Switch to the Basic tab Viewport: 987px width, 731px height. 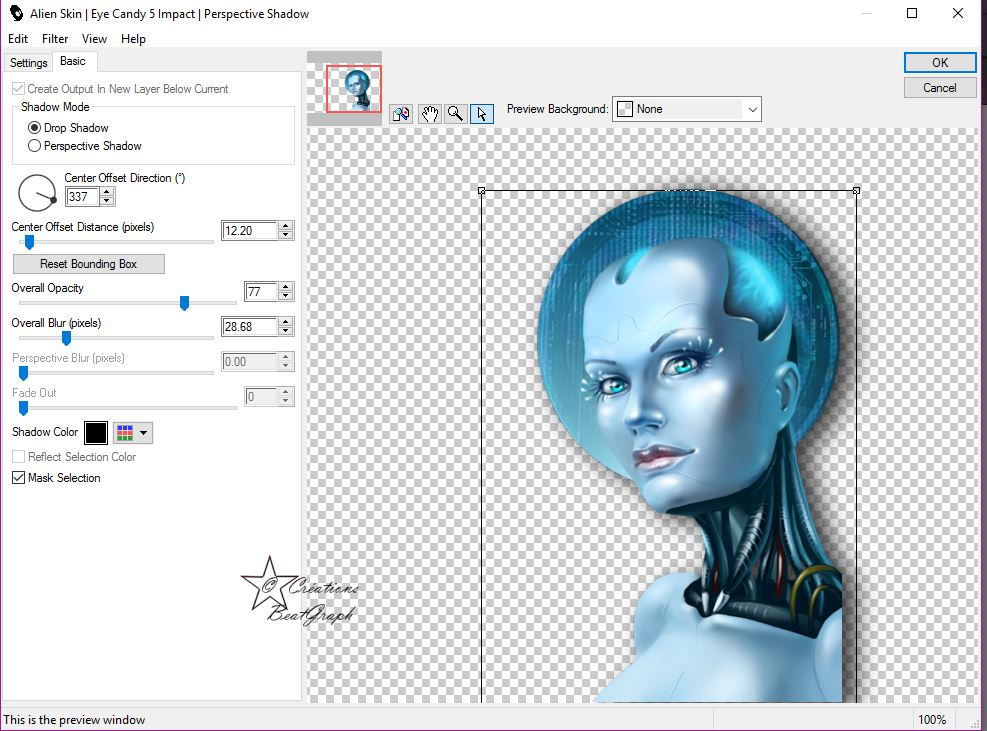click(x=73, y=61)
